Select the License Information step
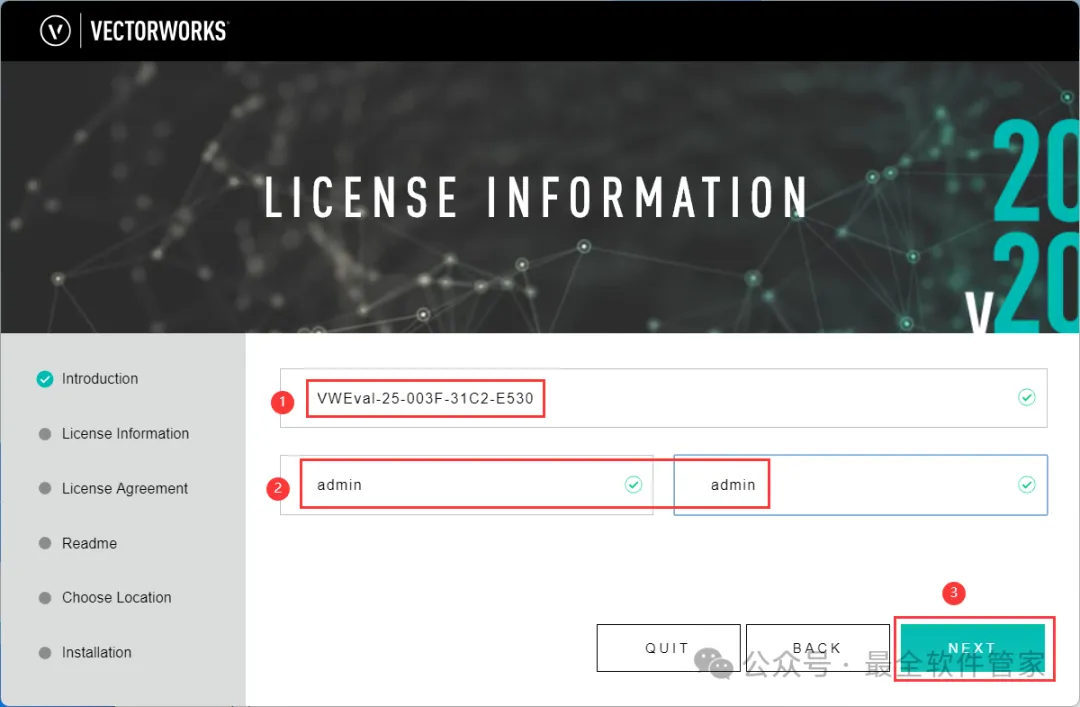 (114, 433)
